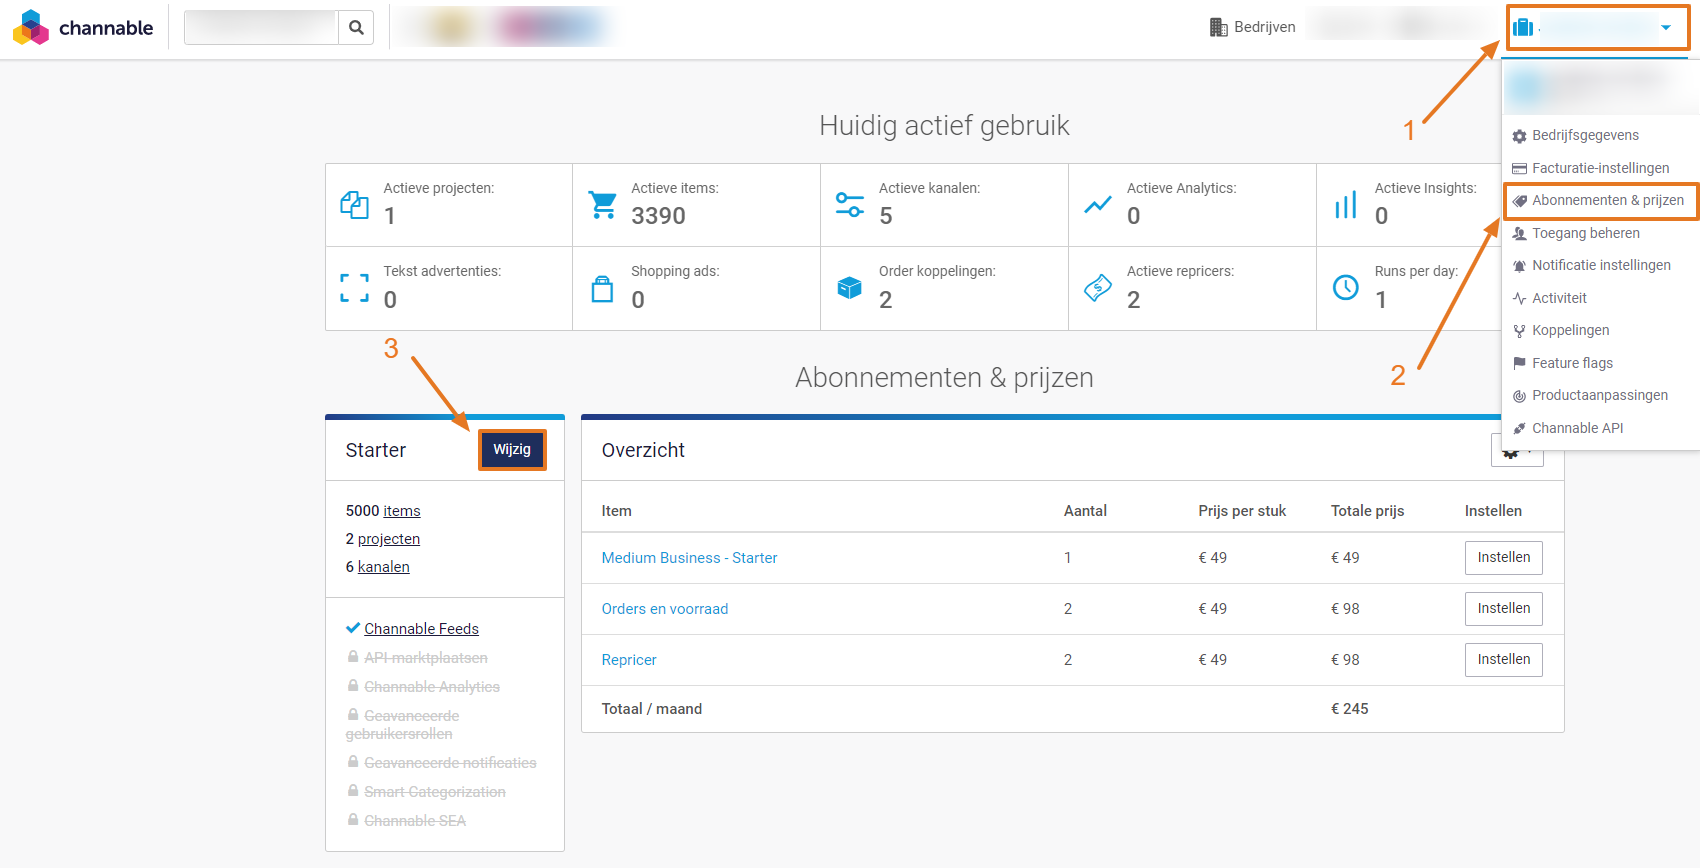Open the Repricer item link
The width and height of the screenshot is (1700, 868).
coord(629,660)
